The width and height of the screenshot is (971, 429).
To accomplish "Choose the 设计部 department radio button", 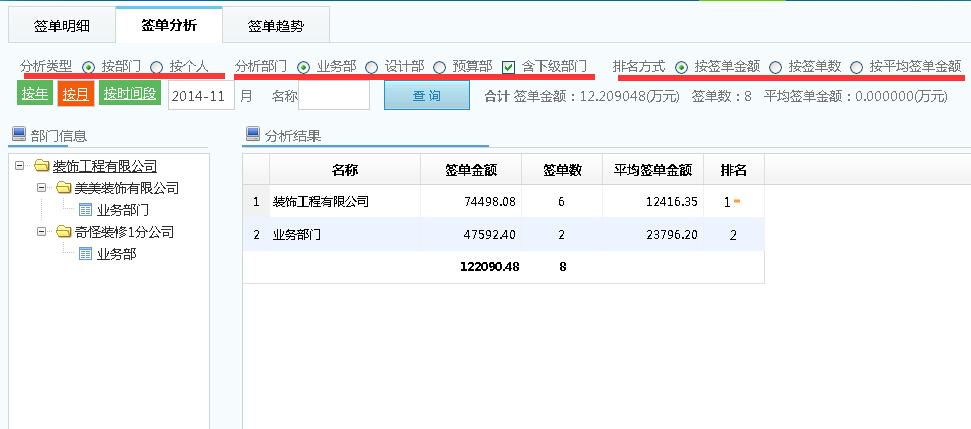I will (371, 67).
